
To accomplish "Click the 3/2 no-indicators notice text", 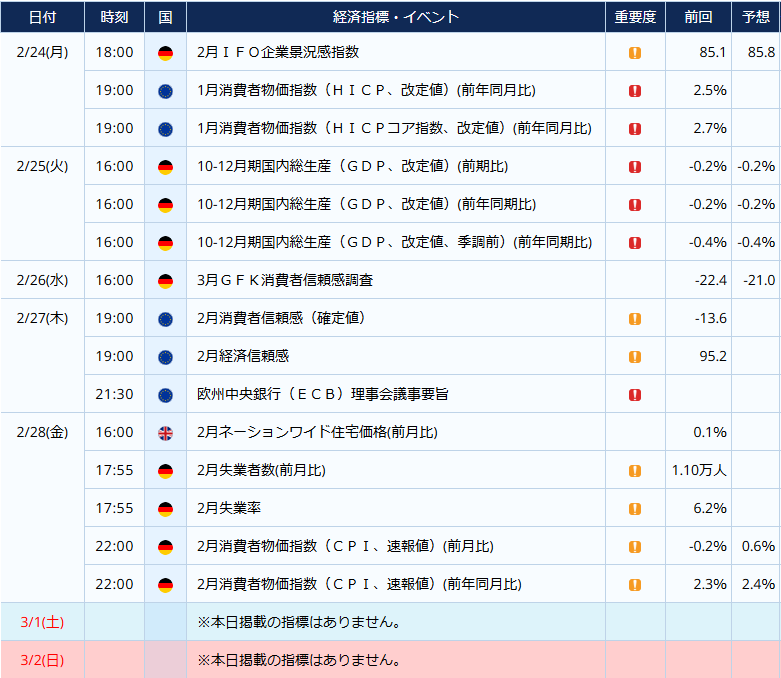I will [x=299, y=660].
